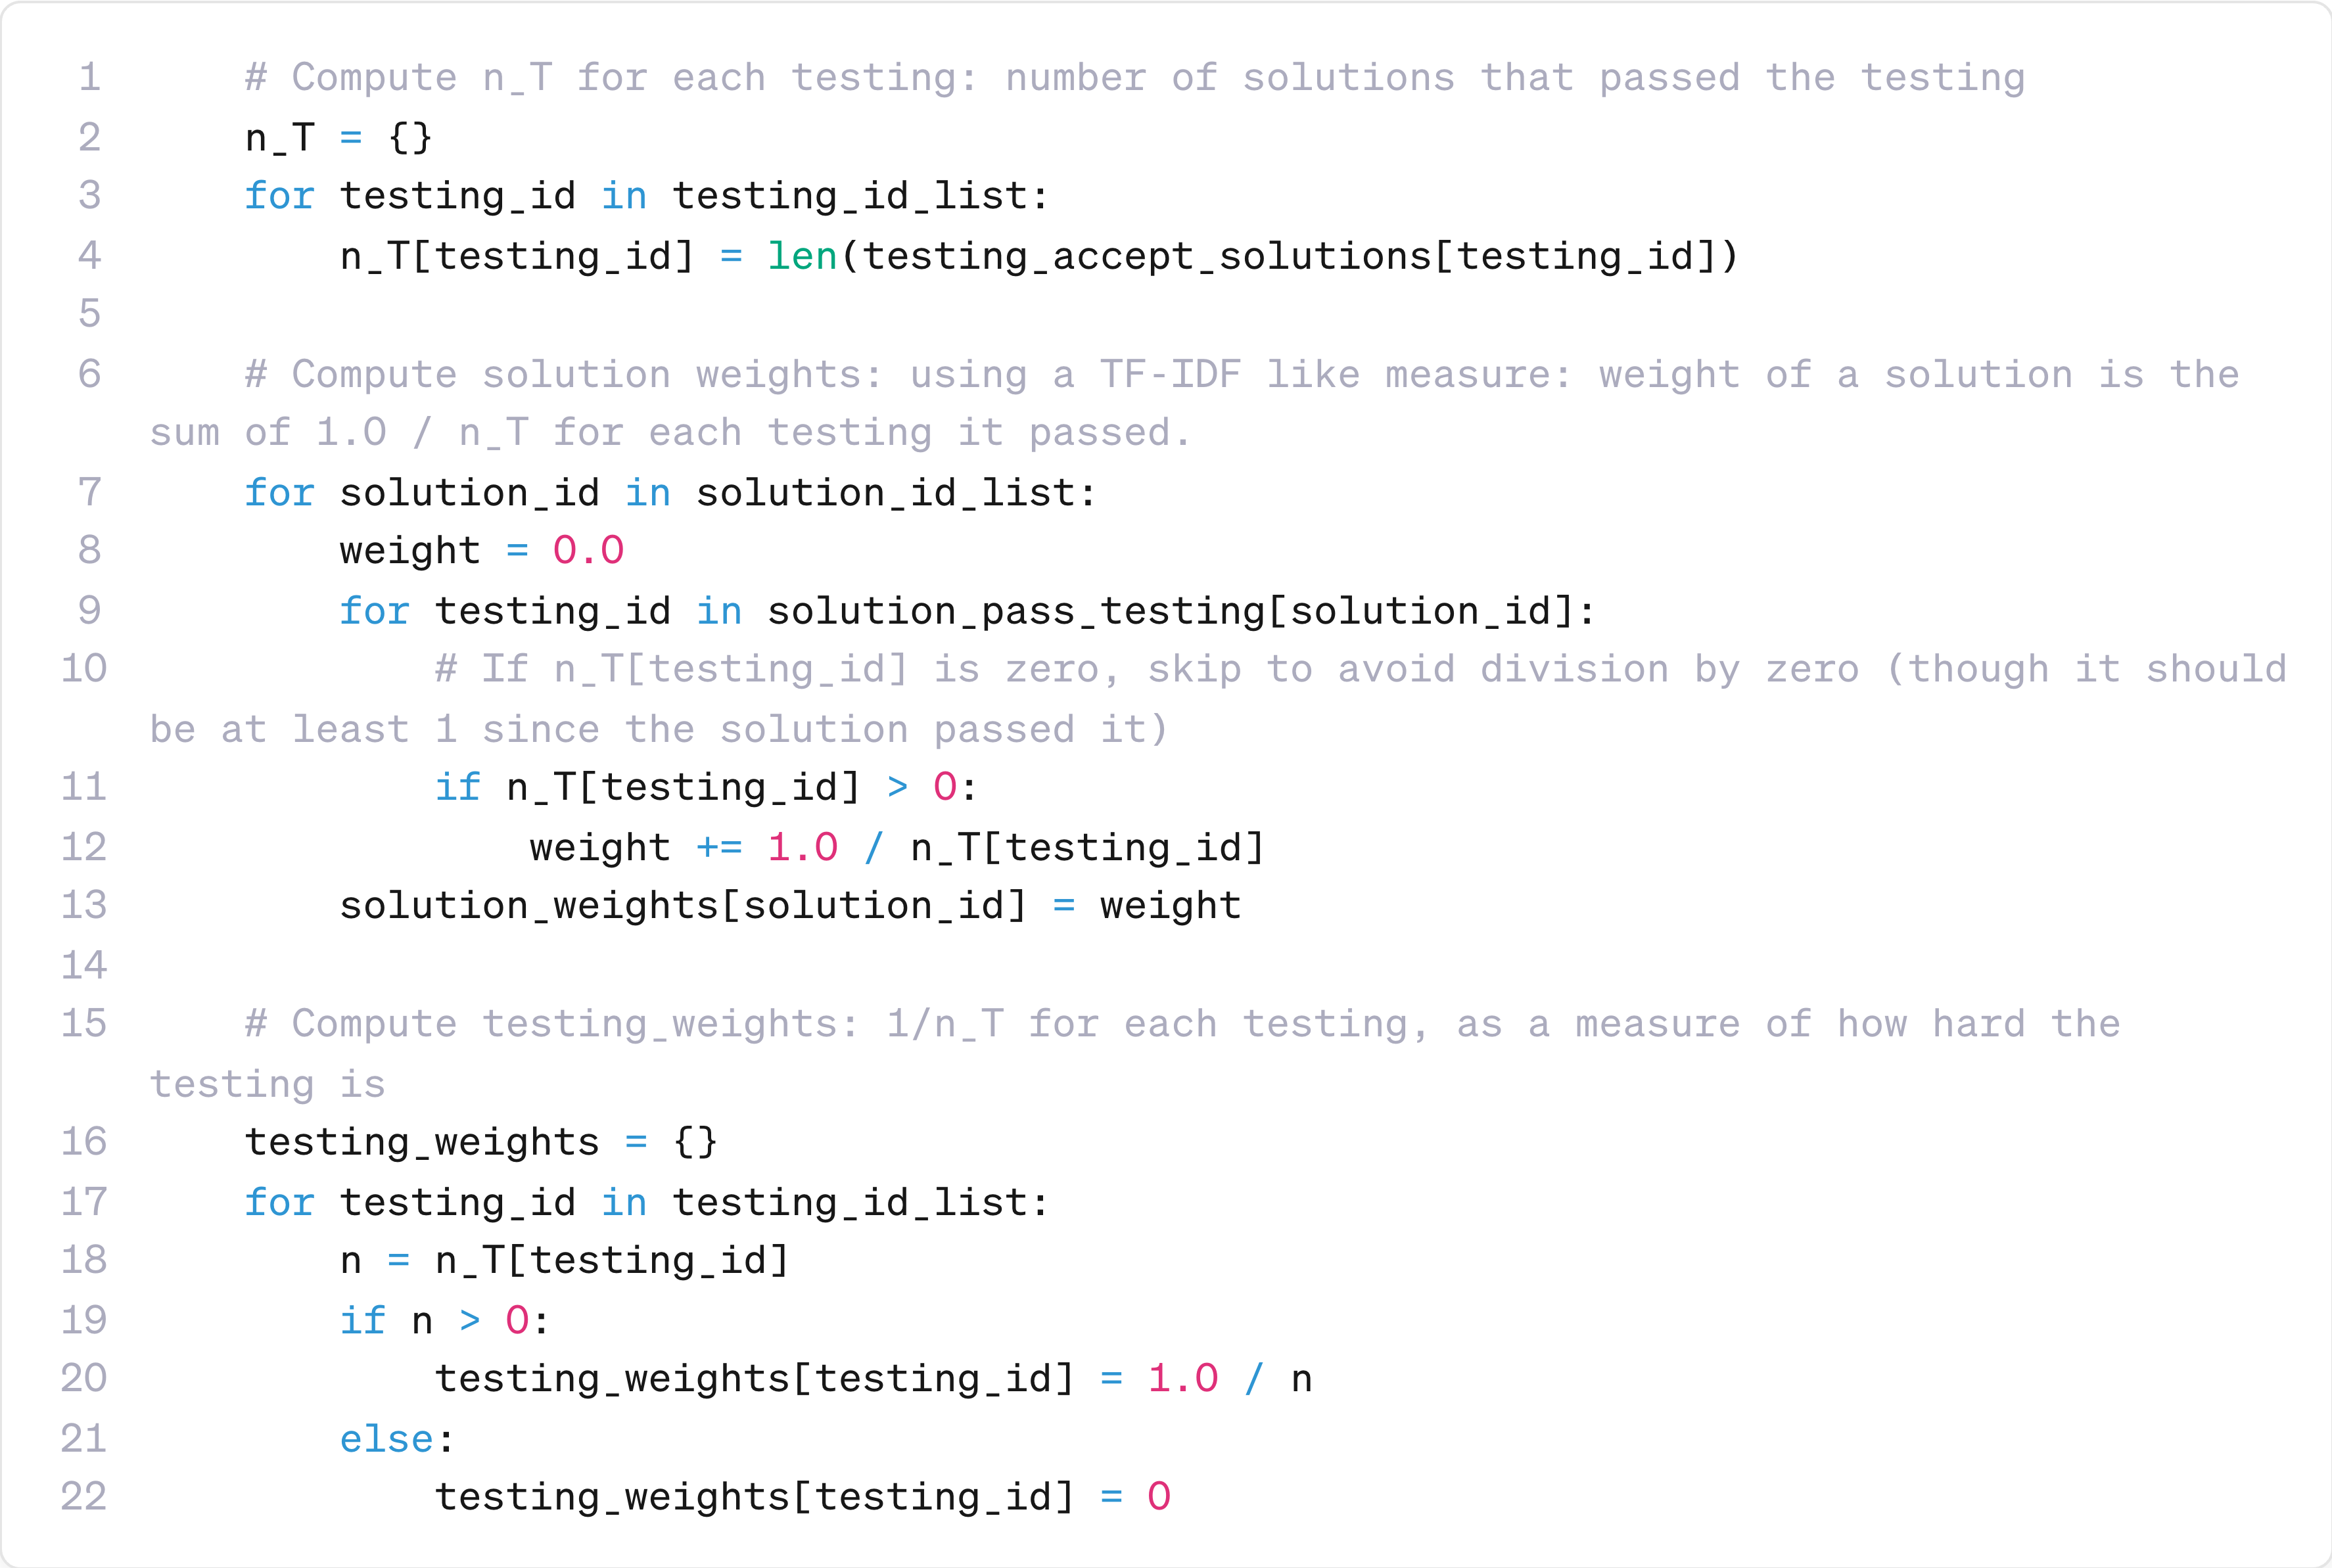Select line number 14 in the gutter
Viewport: 2332px width, 1568px height.
click(84, 965)
